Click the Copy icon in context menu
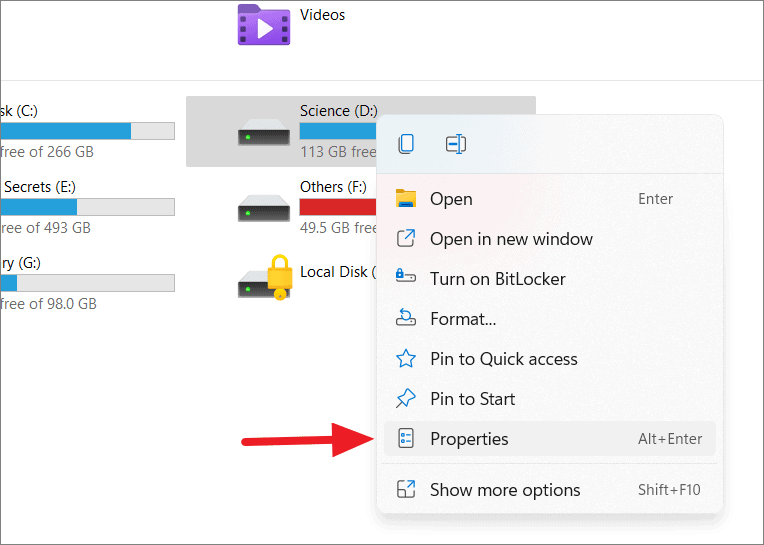 click(406, 144)
